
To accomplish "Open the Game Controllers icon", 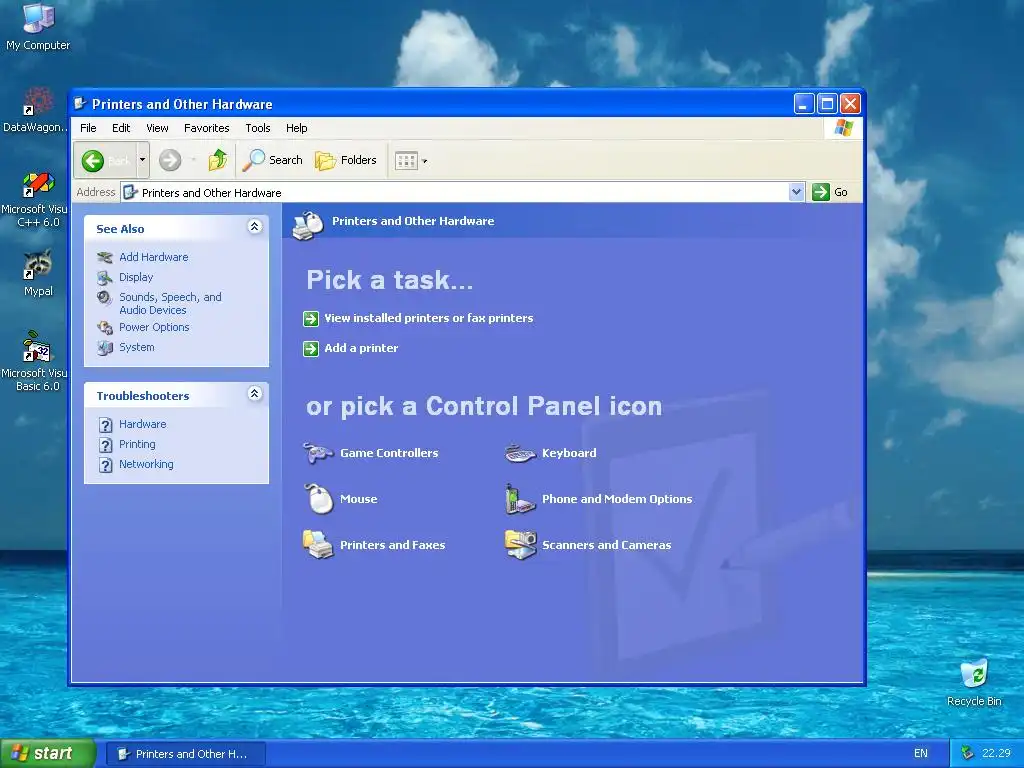I will [x=318, y=453].
